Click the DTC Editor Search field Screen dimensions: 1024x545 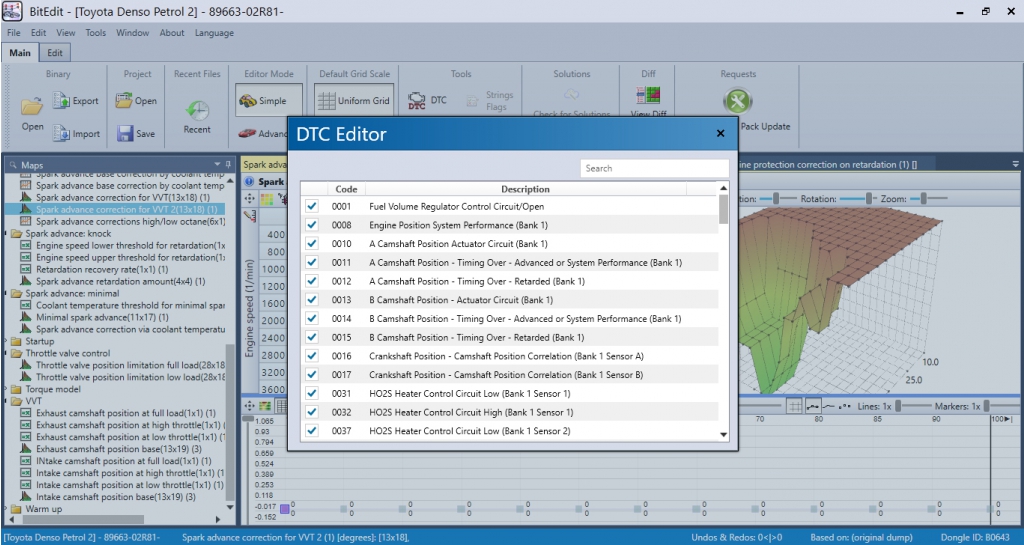[654, 168]
